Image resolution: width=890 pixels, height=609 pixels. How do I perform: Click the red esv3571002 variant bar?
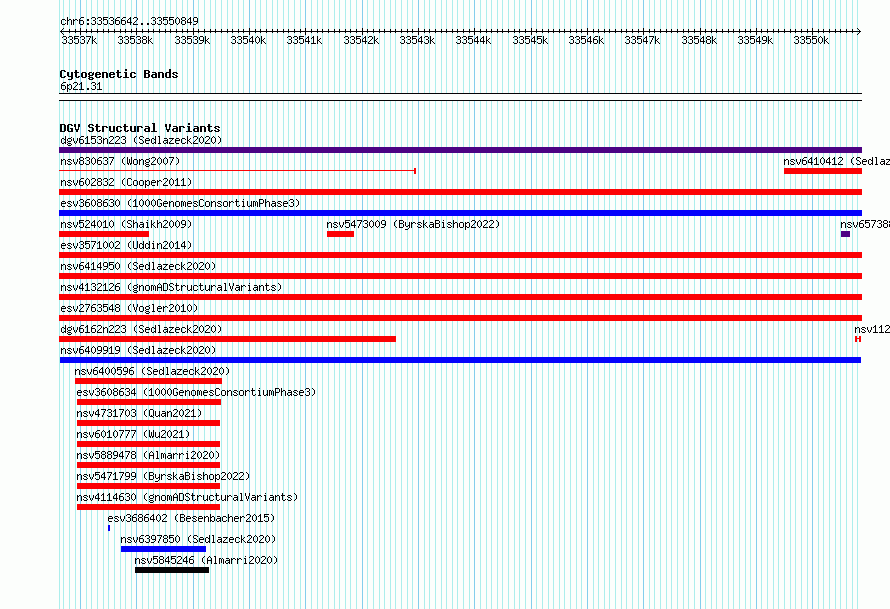point(460,255)
